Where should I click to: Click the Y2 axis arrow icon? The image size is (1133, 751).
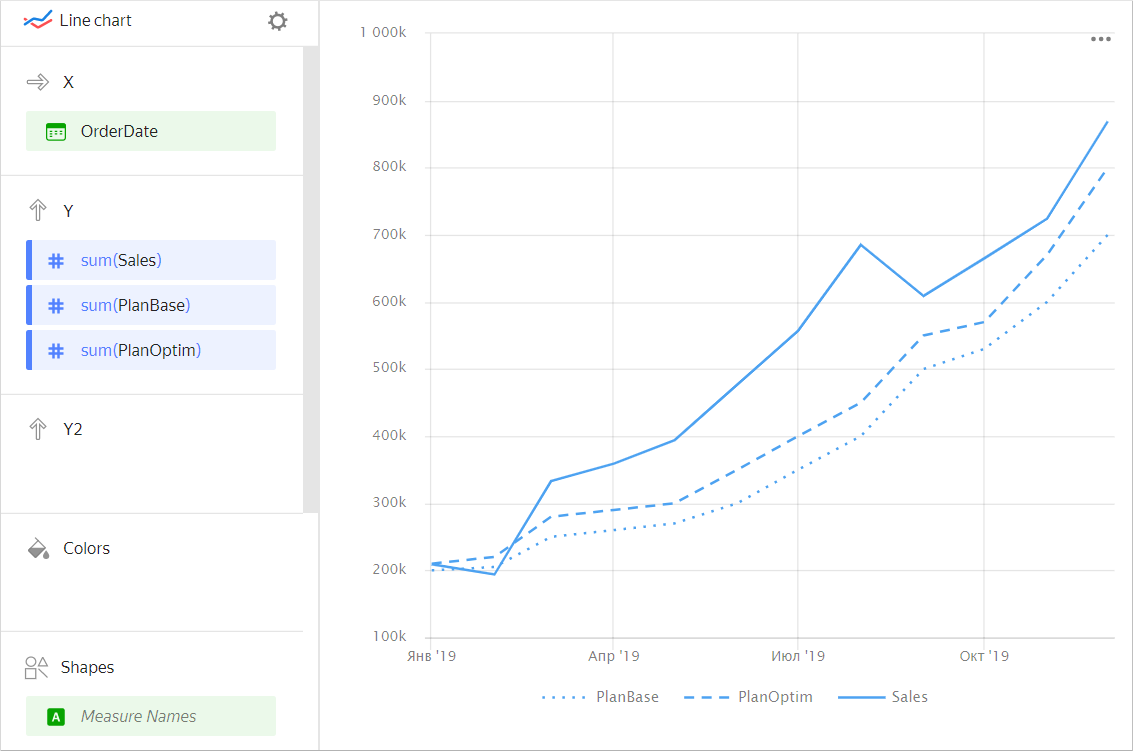click(38, 430)
